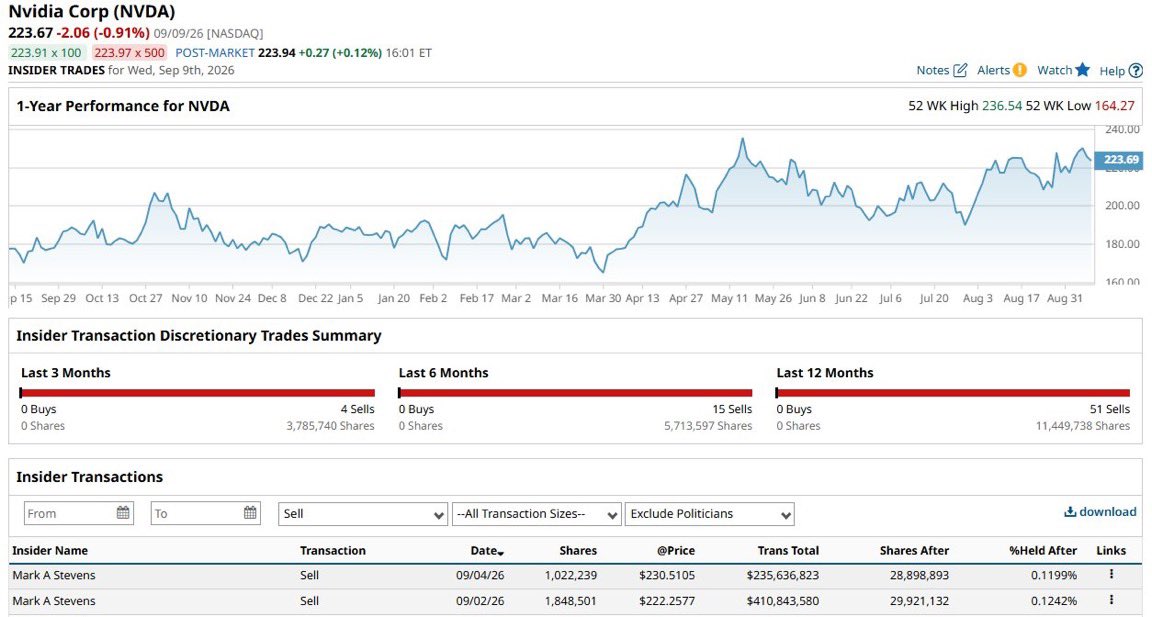Click the 52 WK High value 236.54
The height and width of the screenshot is (617, 1152).
pos(1002,106)
